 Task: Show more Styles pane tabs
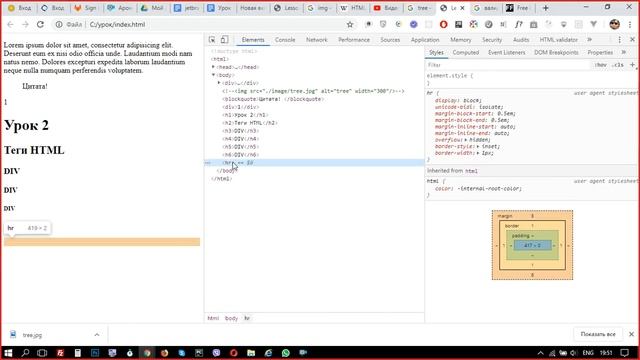click(x=623, y=52)
